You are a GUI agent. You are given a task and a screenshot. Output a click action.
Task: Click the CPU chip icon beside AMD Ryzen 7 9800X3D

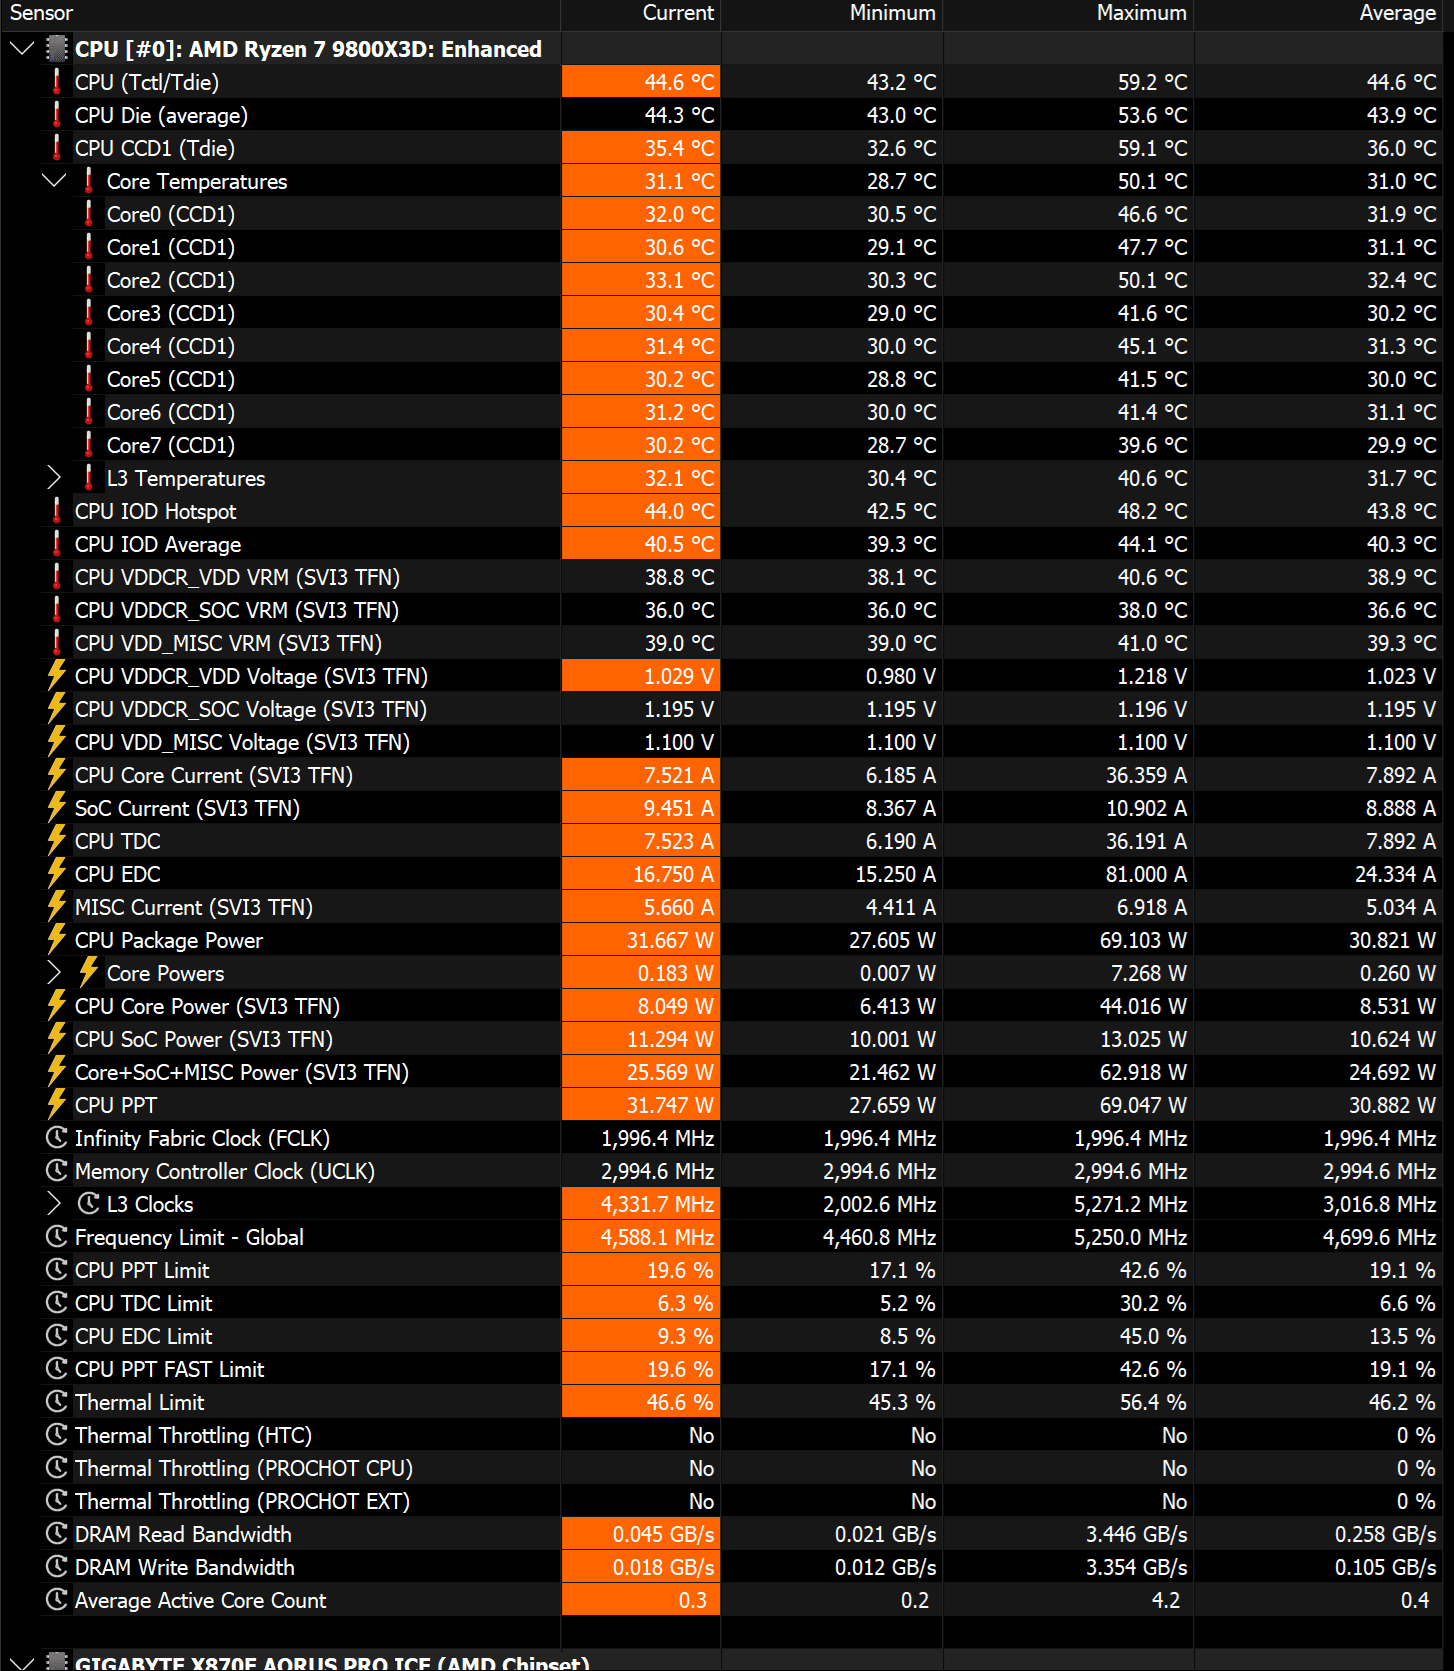point(57,49)
